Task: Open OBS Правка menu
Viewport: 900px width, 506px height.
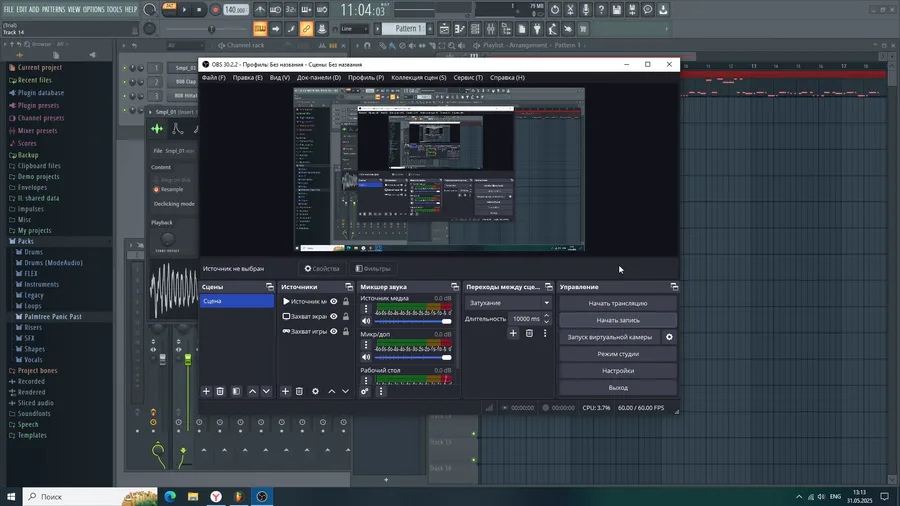Action: tap(247, 77)
